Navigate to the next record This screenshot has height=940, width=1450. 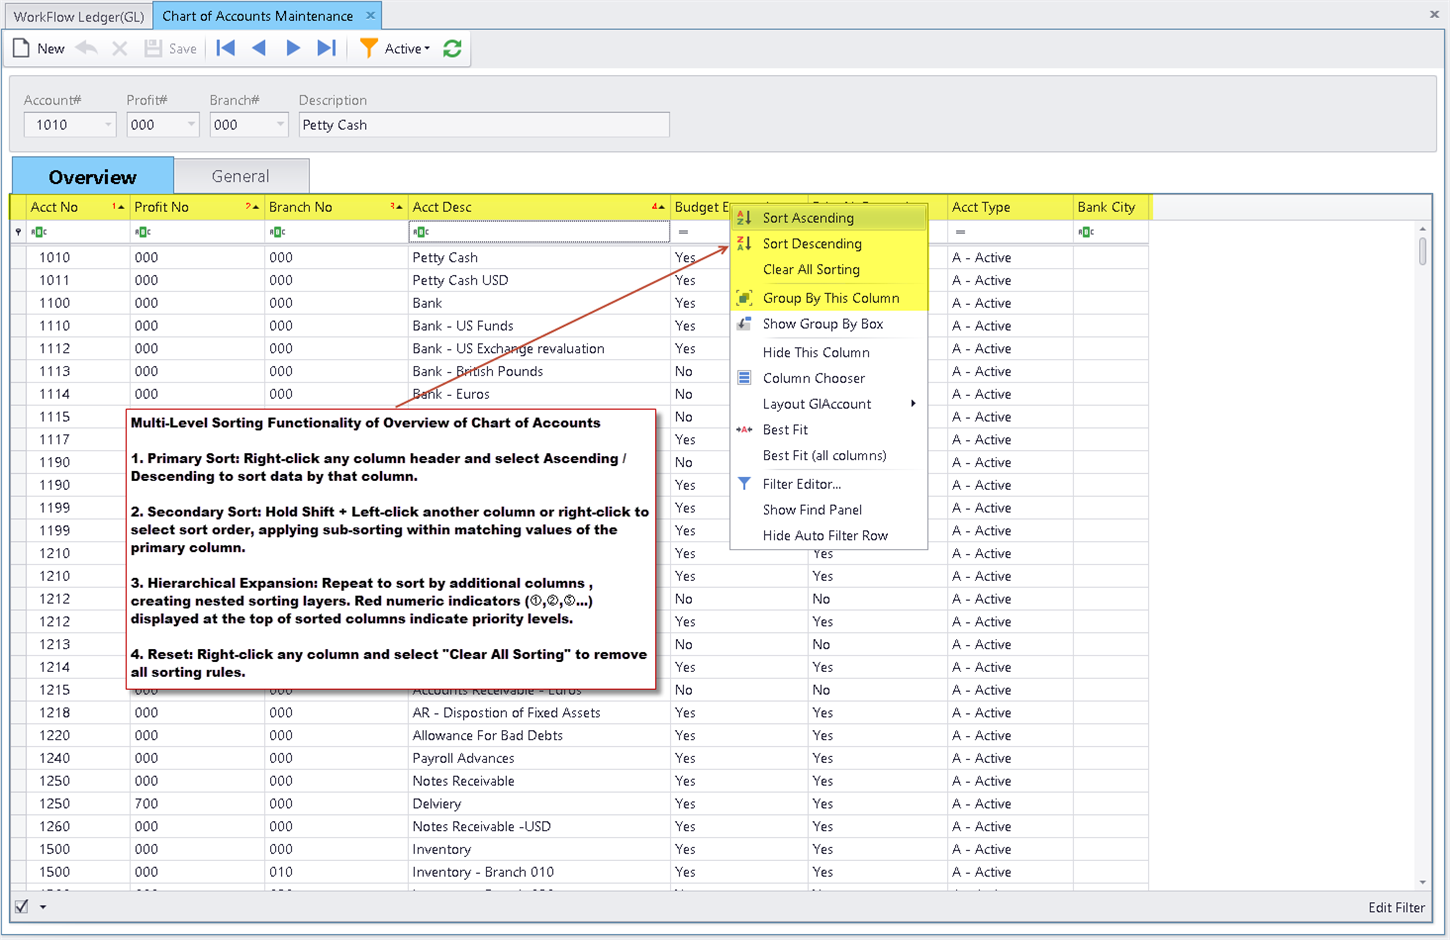293,48
